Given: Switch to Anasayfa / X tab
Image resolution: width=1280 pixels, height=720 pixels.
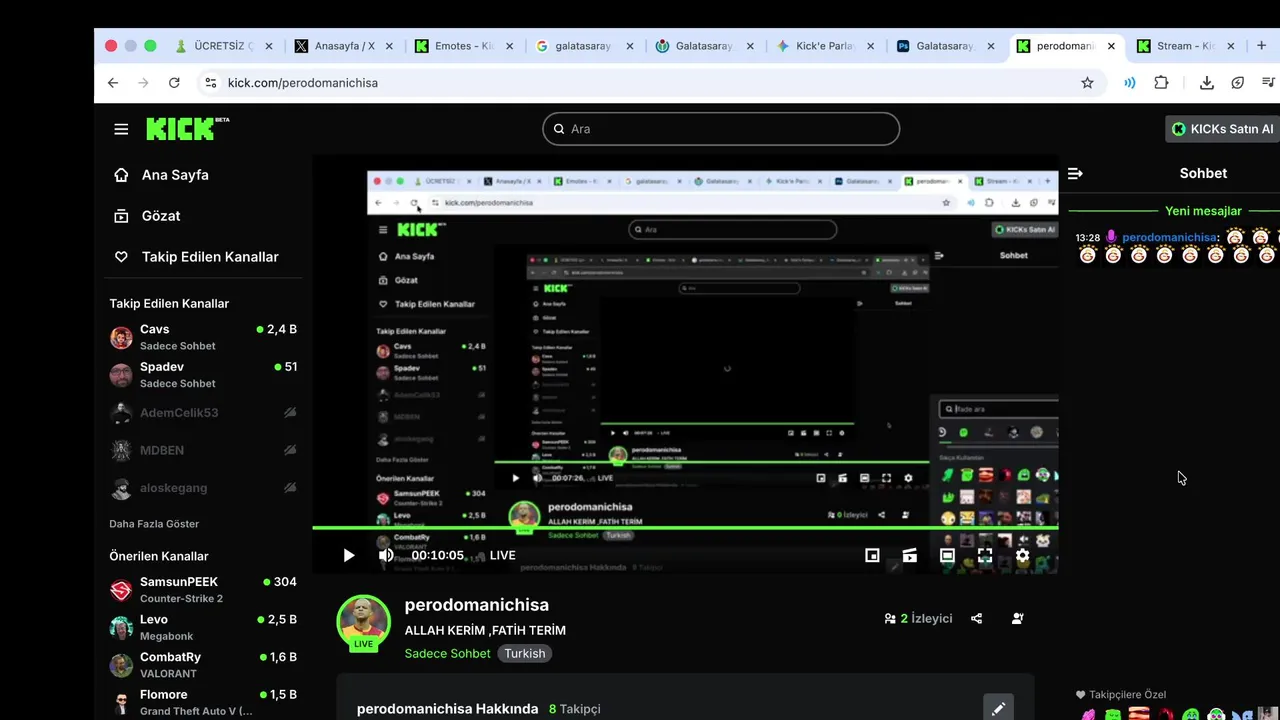Looking at the screenshot, I should (343, 46).
